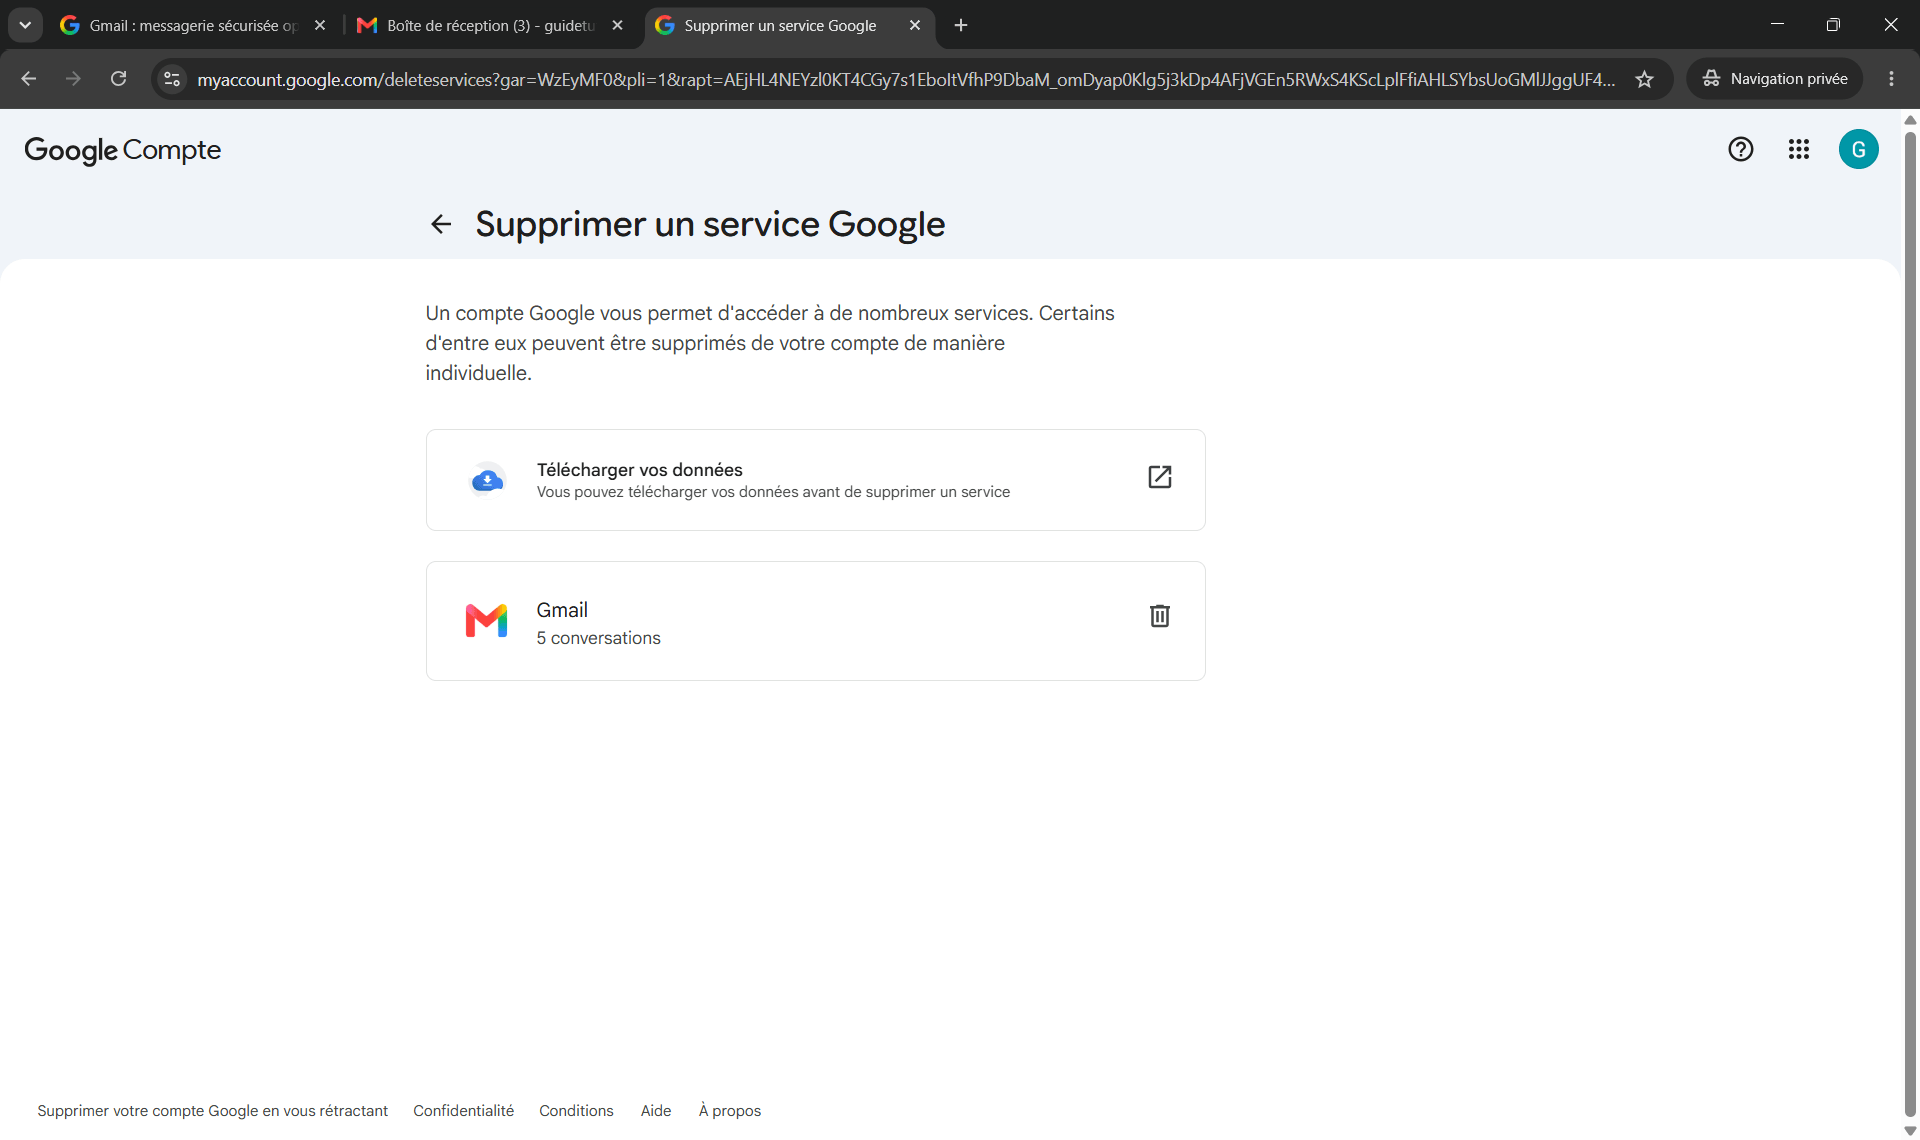This screenshot has height=1140, width=1920.
Task: Expand the tab search dropdown
Action: (x=25, y=25)
